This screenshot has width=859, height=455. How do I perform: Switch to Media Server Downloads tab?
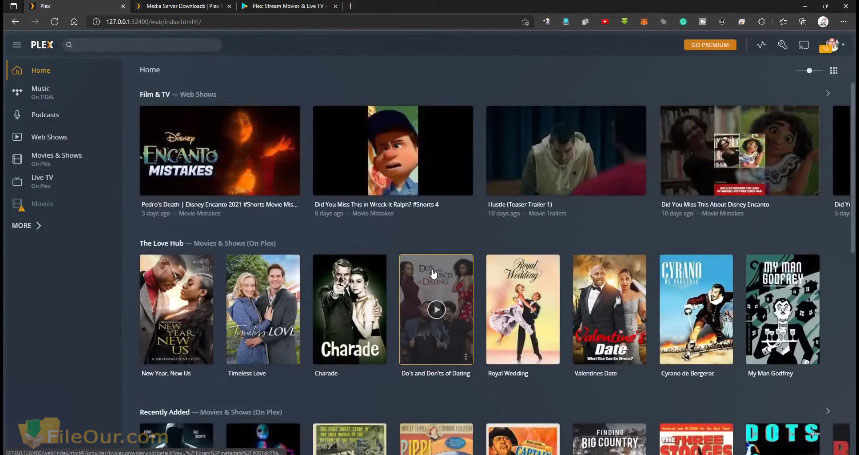182,6
